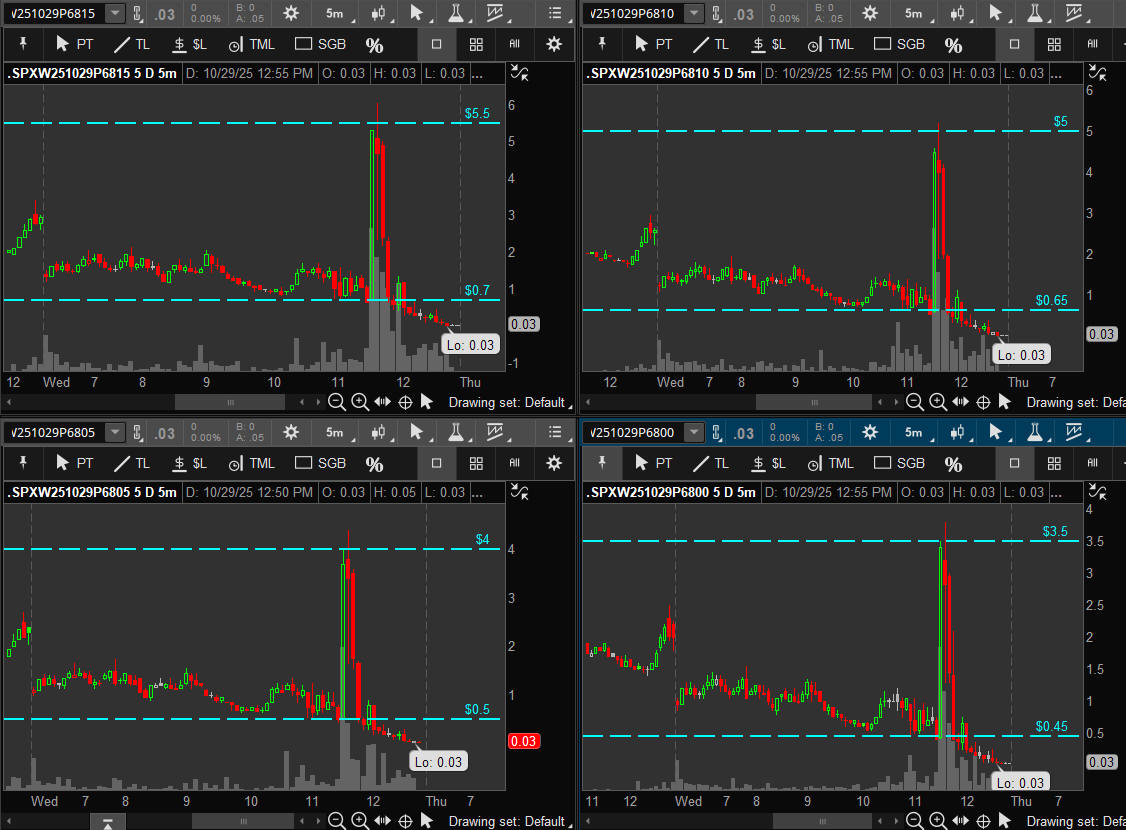Click the flask Studies icon in P6815 chart
1126x830 pixels.
(x=457, y=13)
